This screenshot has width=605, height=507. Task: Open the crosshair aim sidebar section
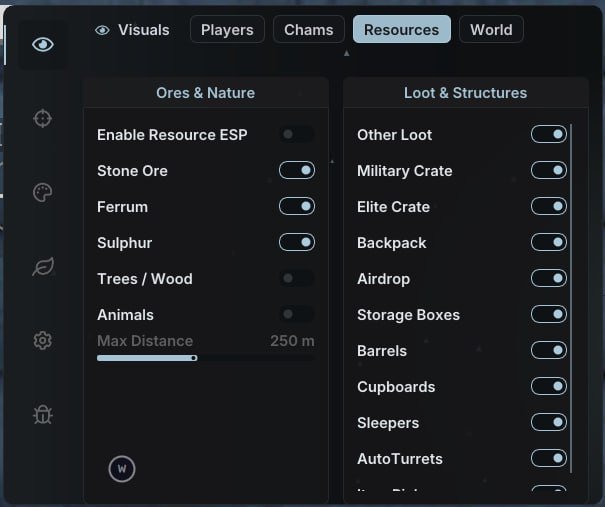click(42, 118)
